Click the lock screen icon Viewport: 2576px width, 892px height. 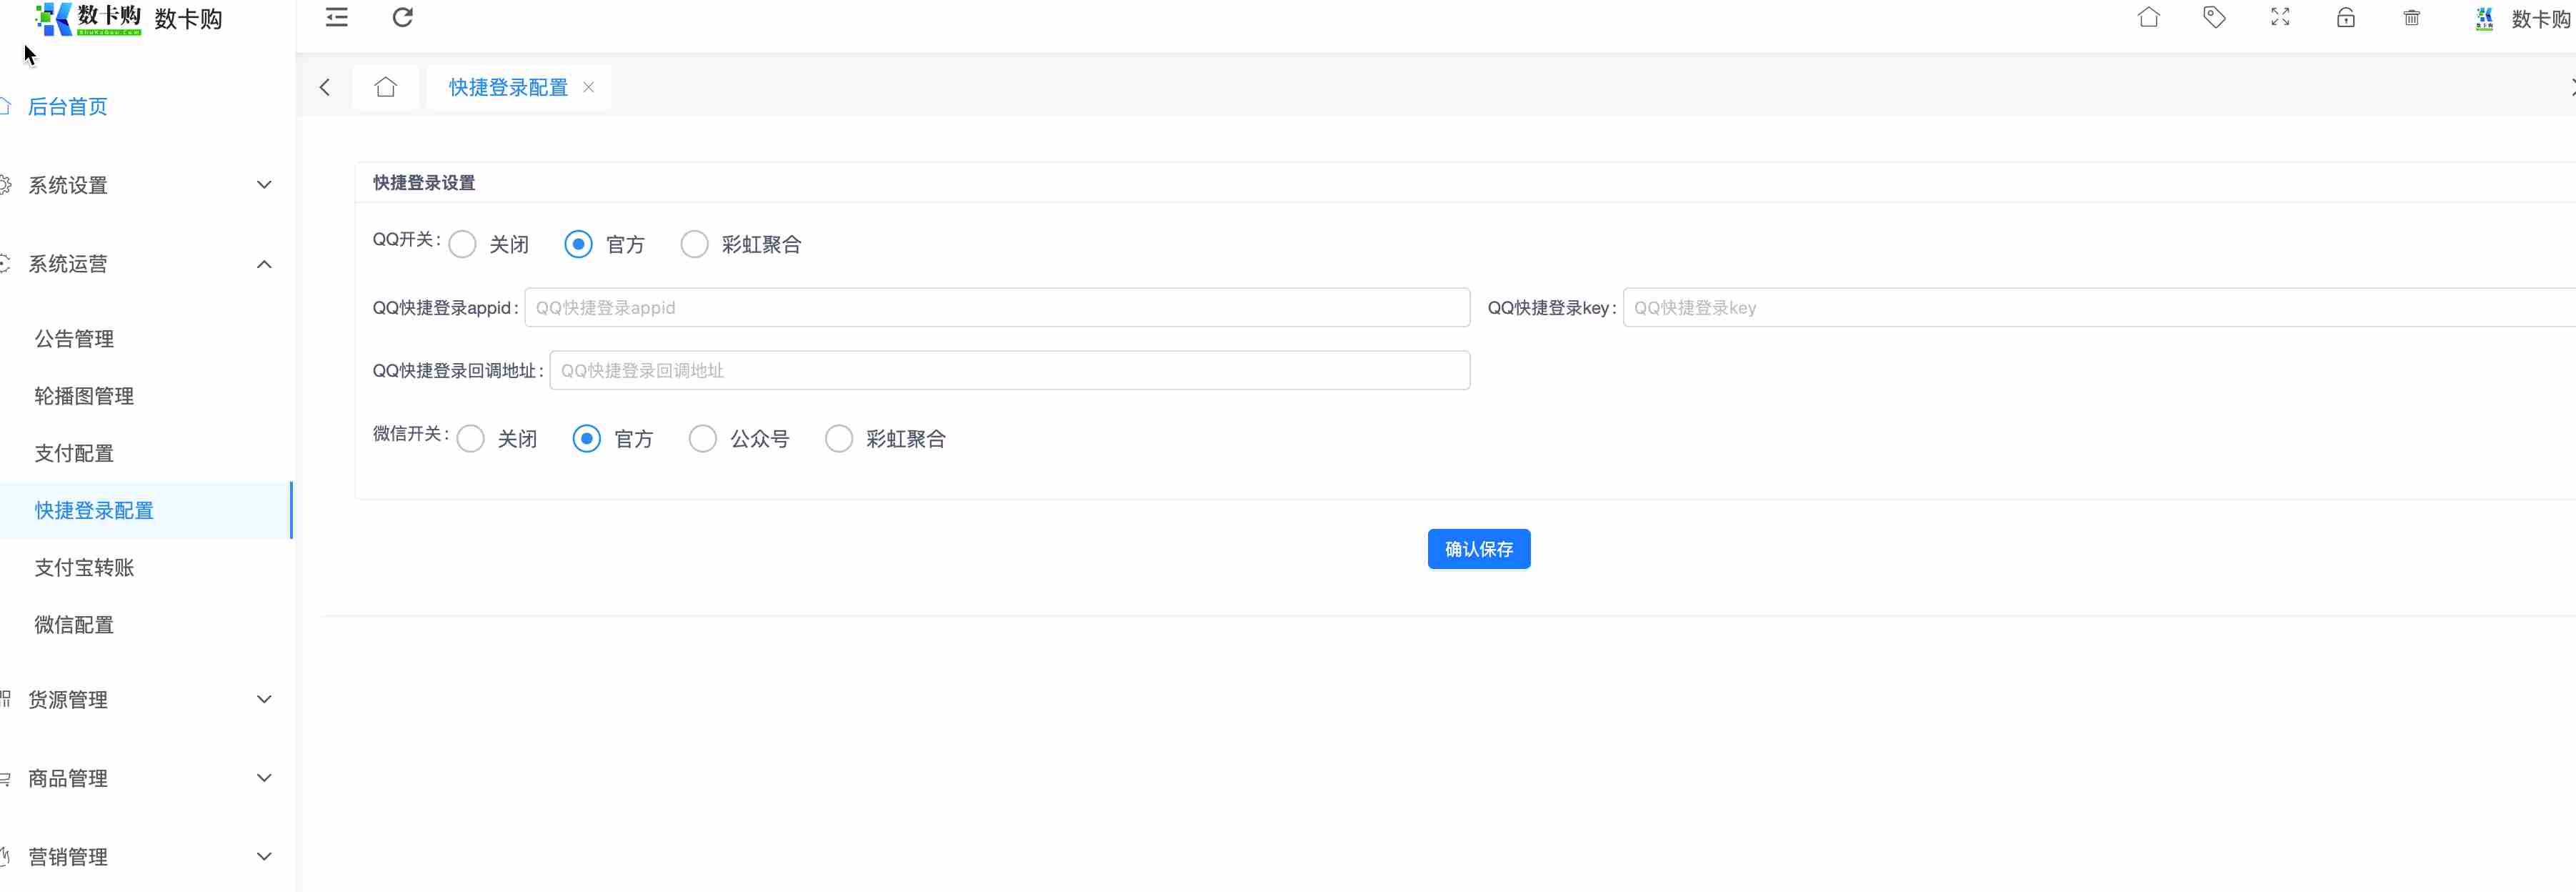tap(2345, 17)
